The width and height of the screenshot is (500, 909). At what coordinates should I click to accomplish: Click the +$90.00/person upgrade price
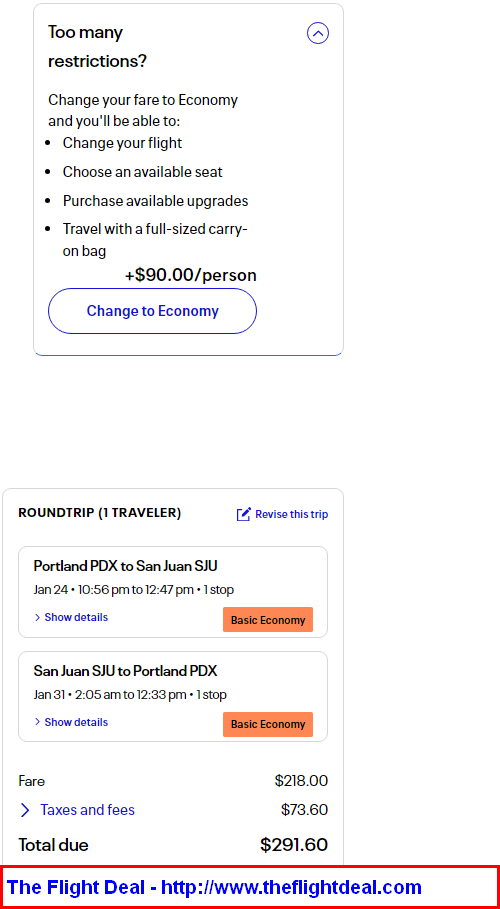[x=191, y=275]
